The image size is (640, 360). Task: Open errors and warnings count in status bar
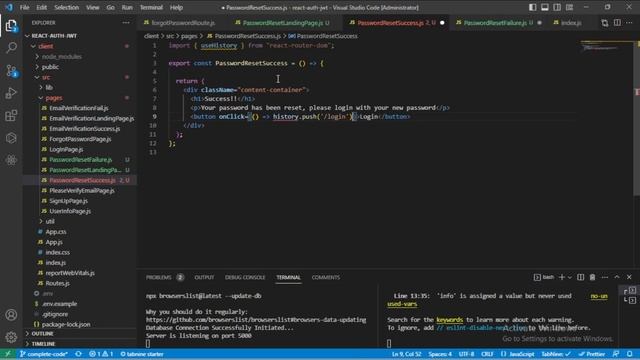(101, 354)
